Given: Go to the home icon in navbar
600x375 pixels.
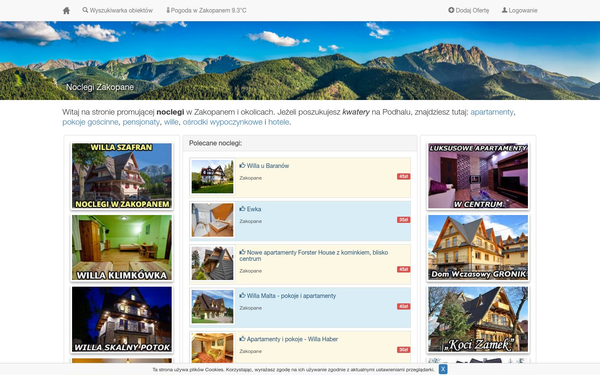Looking at the screenshot, I should [x=66, y=10].
